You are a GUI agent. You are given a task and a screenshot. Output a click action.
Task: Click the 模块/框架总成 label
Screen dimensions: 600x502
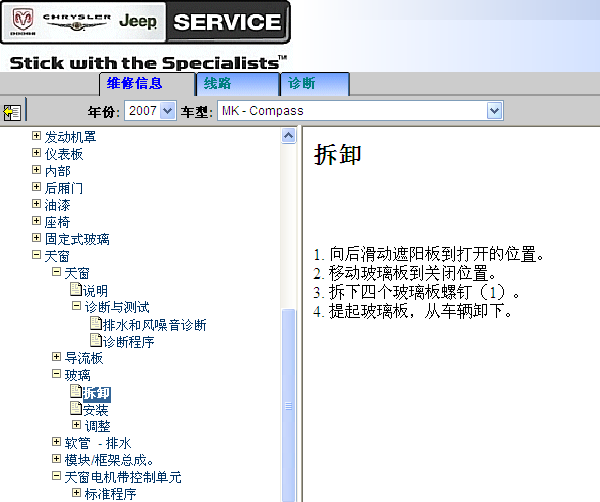tap(109, 460)
